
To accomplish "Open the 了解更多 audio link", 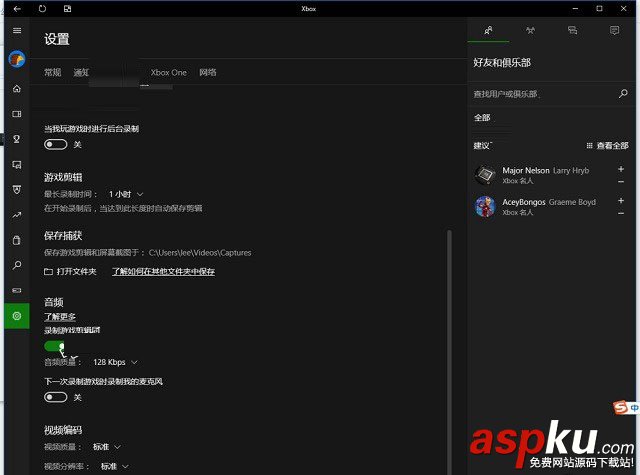I will [60, 316].
